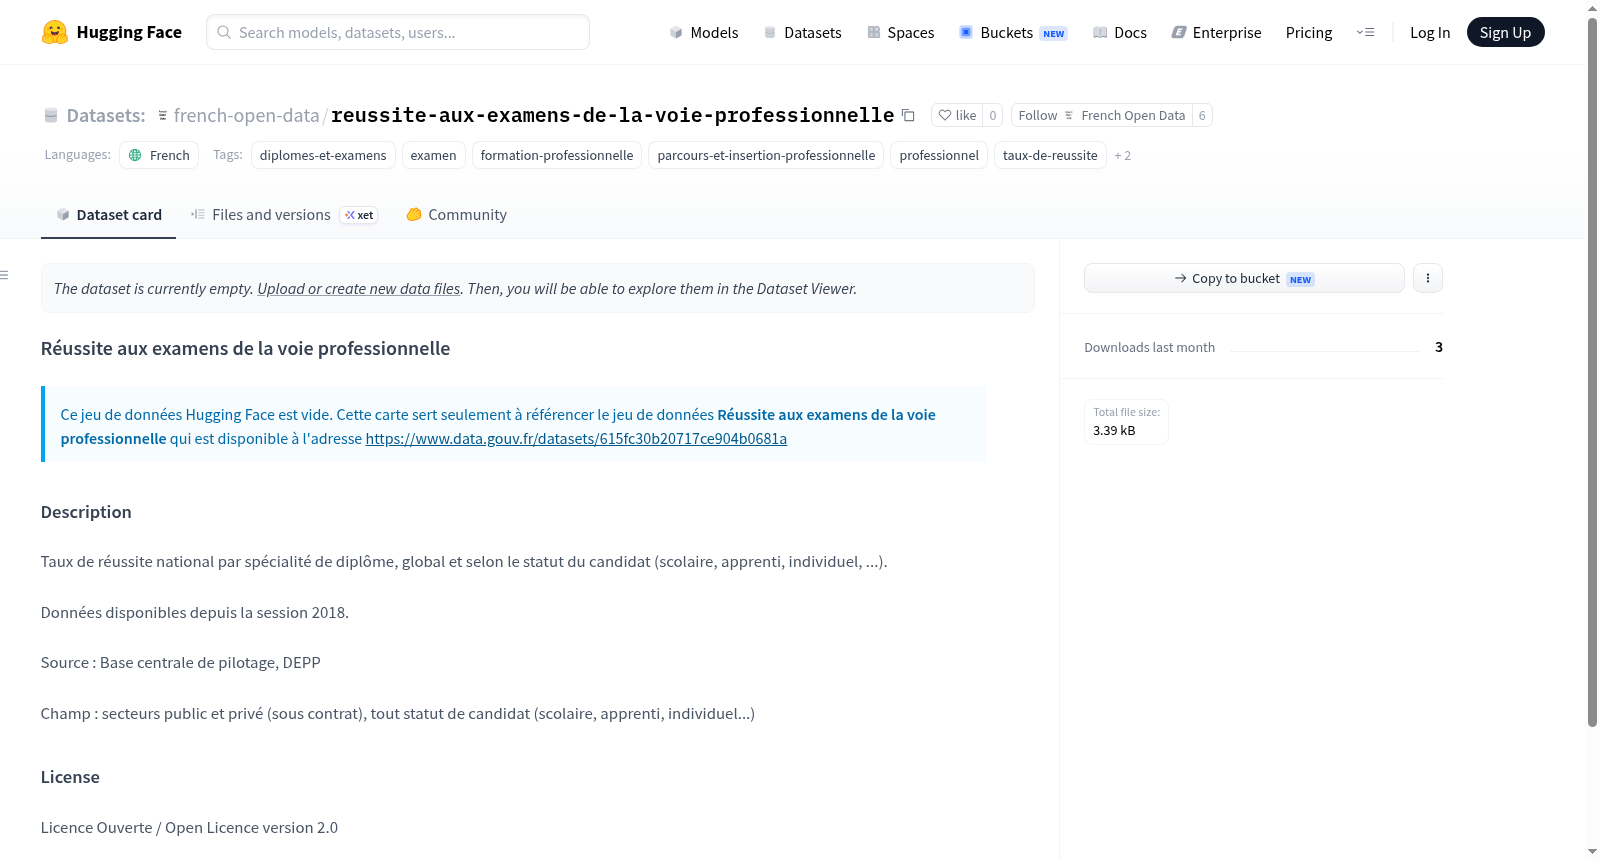Click the diplomes-et-examens tag
1600x861 pixels.
pos(323,155)
